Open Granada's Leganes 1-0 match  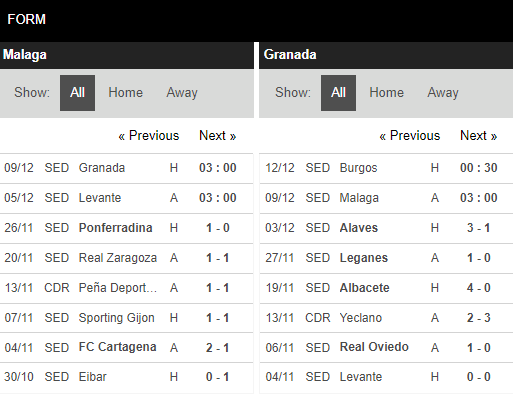386,258
